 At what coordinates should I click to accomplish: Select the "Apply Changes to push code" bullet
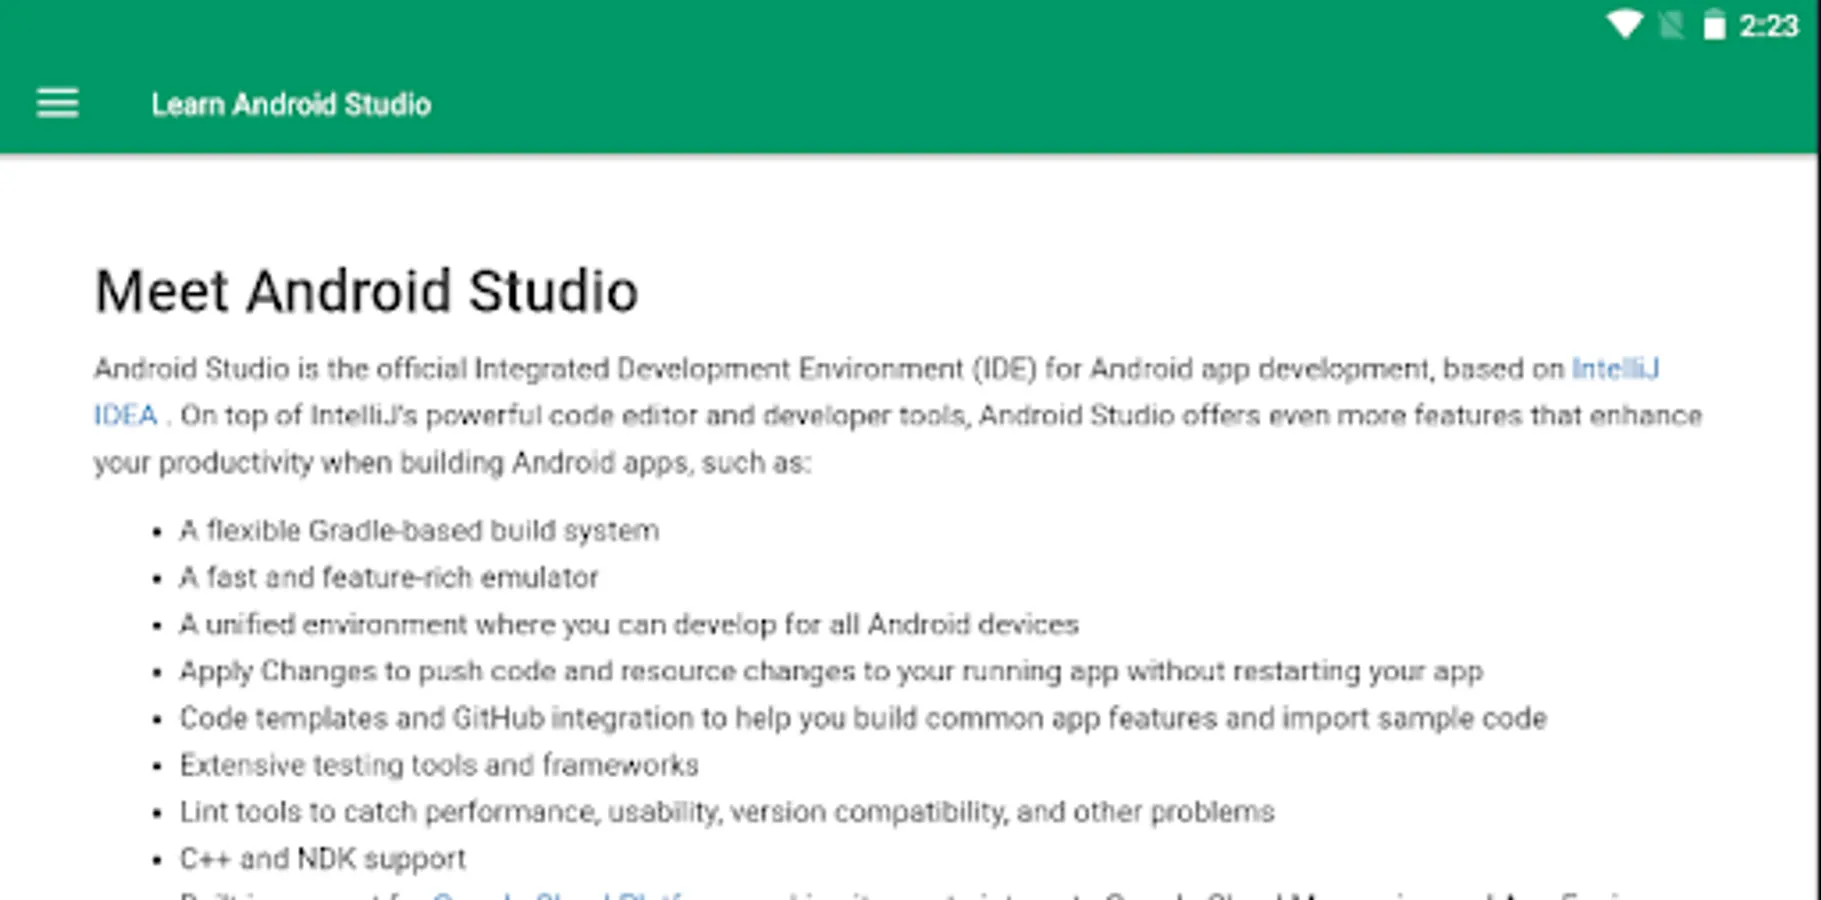[831, 671]
